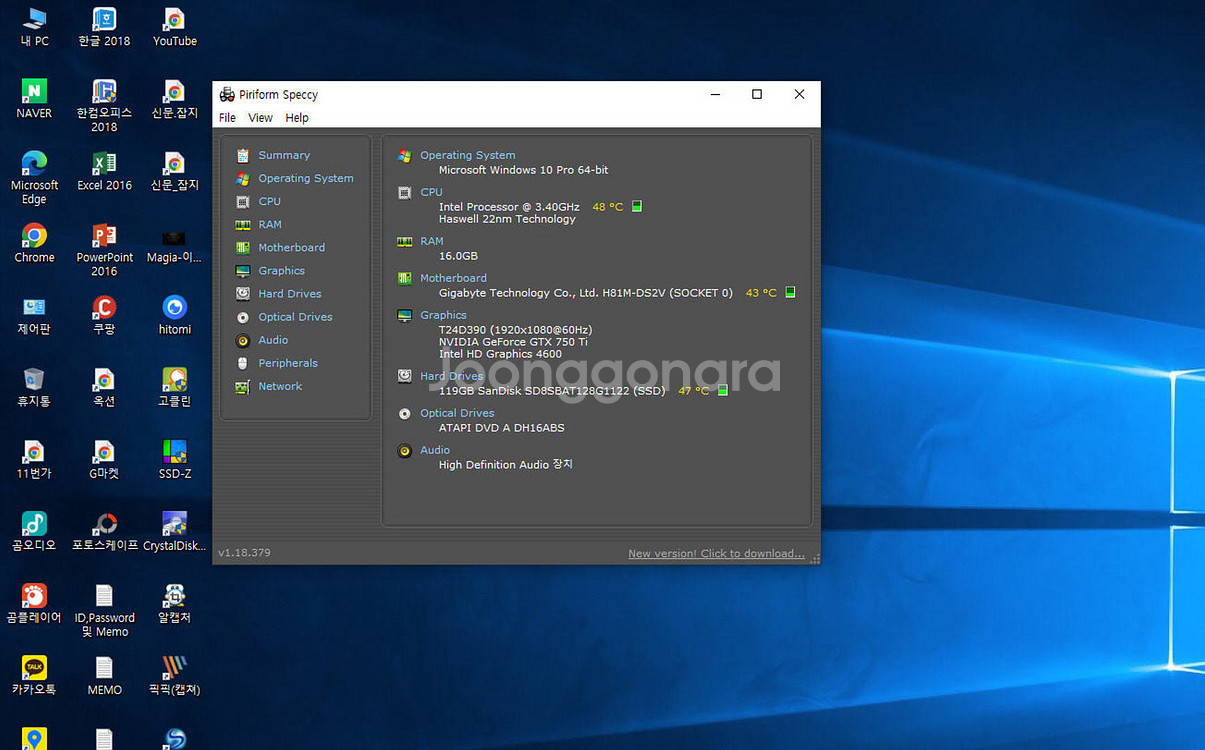Click the monitor icon beside Graphics heading
This screenshot has width=1205, height=750.
[x=404, y=315]
